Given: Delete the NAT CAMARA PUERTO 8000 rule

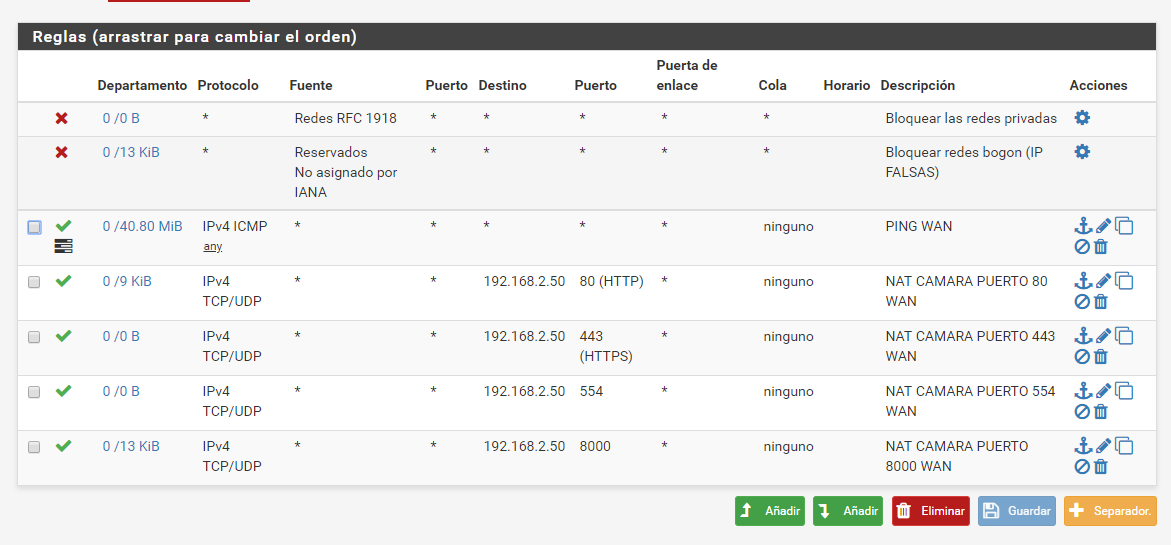Looking at the screenshot, I should [1101, 466].
